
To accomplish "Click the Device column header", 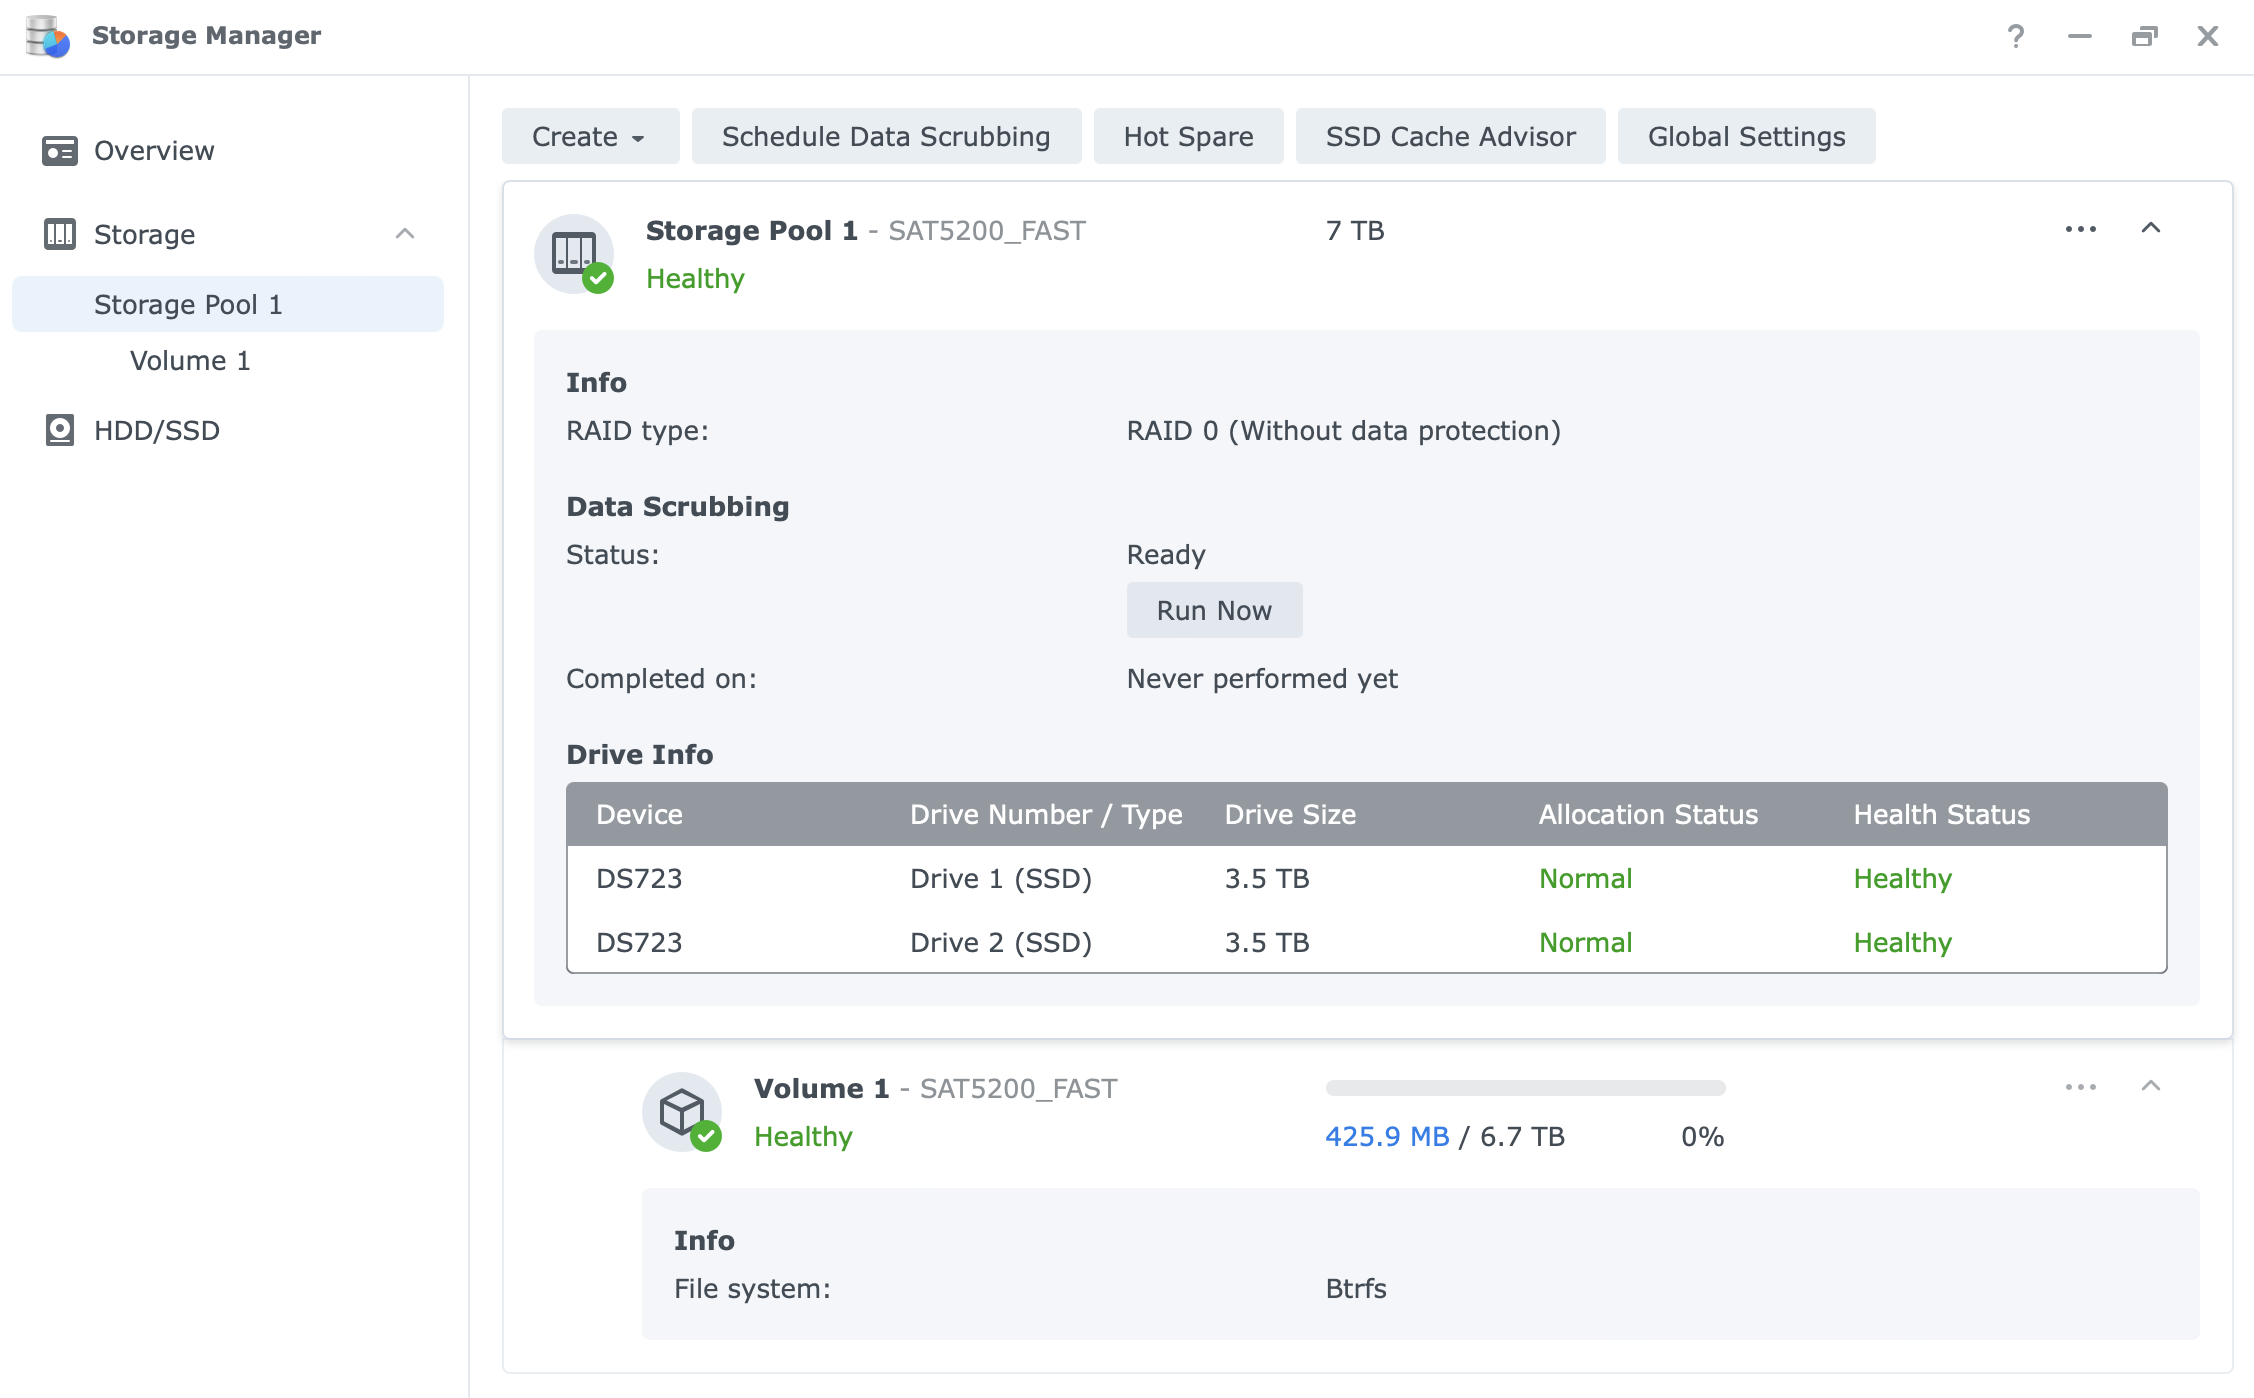I will click(x=639, y=815).
